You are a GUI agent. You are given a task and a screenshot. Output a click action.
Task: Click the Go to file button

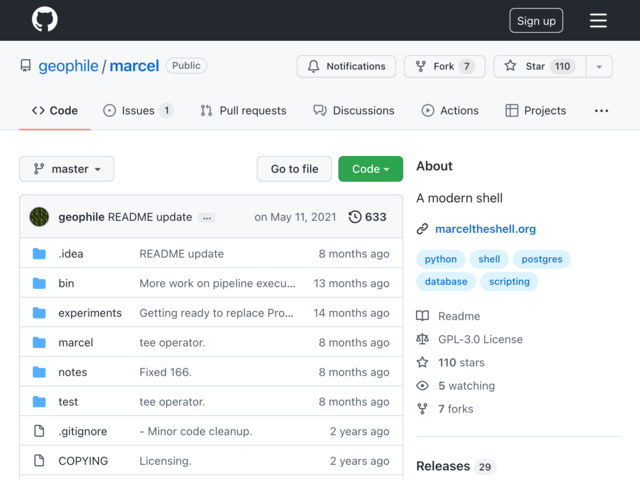pyautogui.click(x=294, y=169)
